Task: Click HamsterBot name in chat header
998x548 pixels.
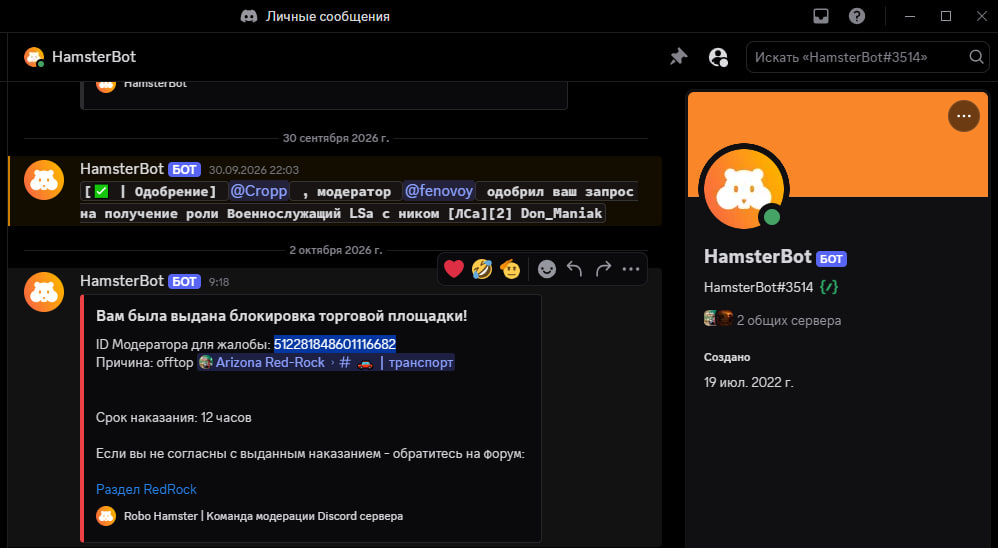Action: (94, 57)
